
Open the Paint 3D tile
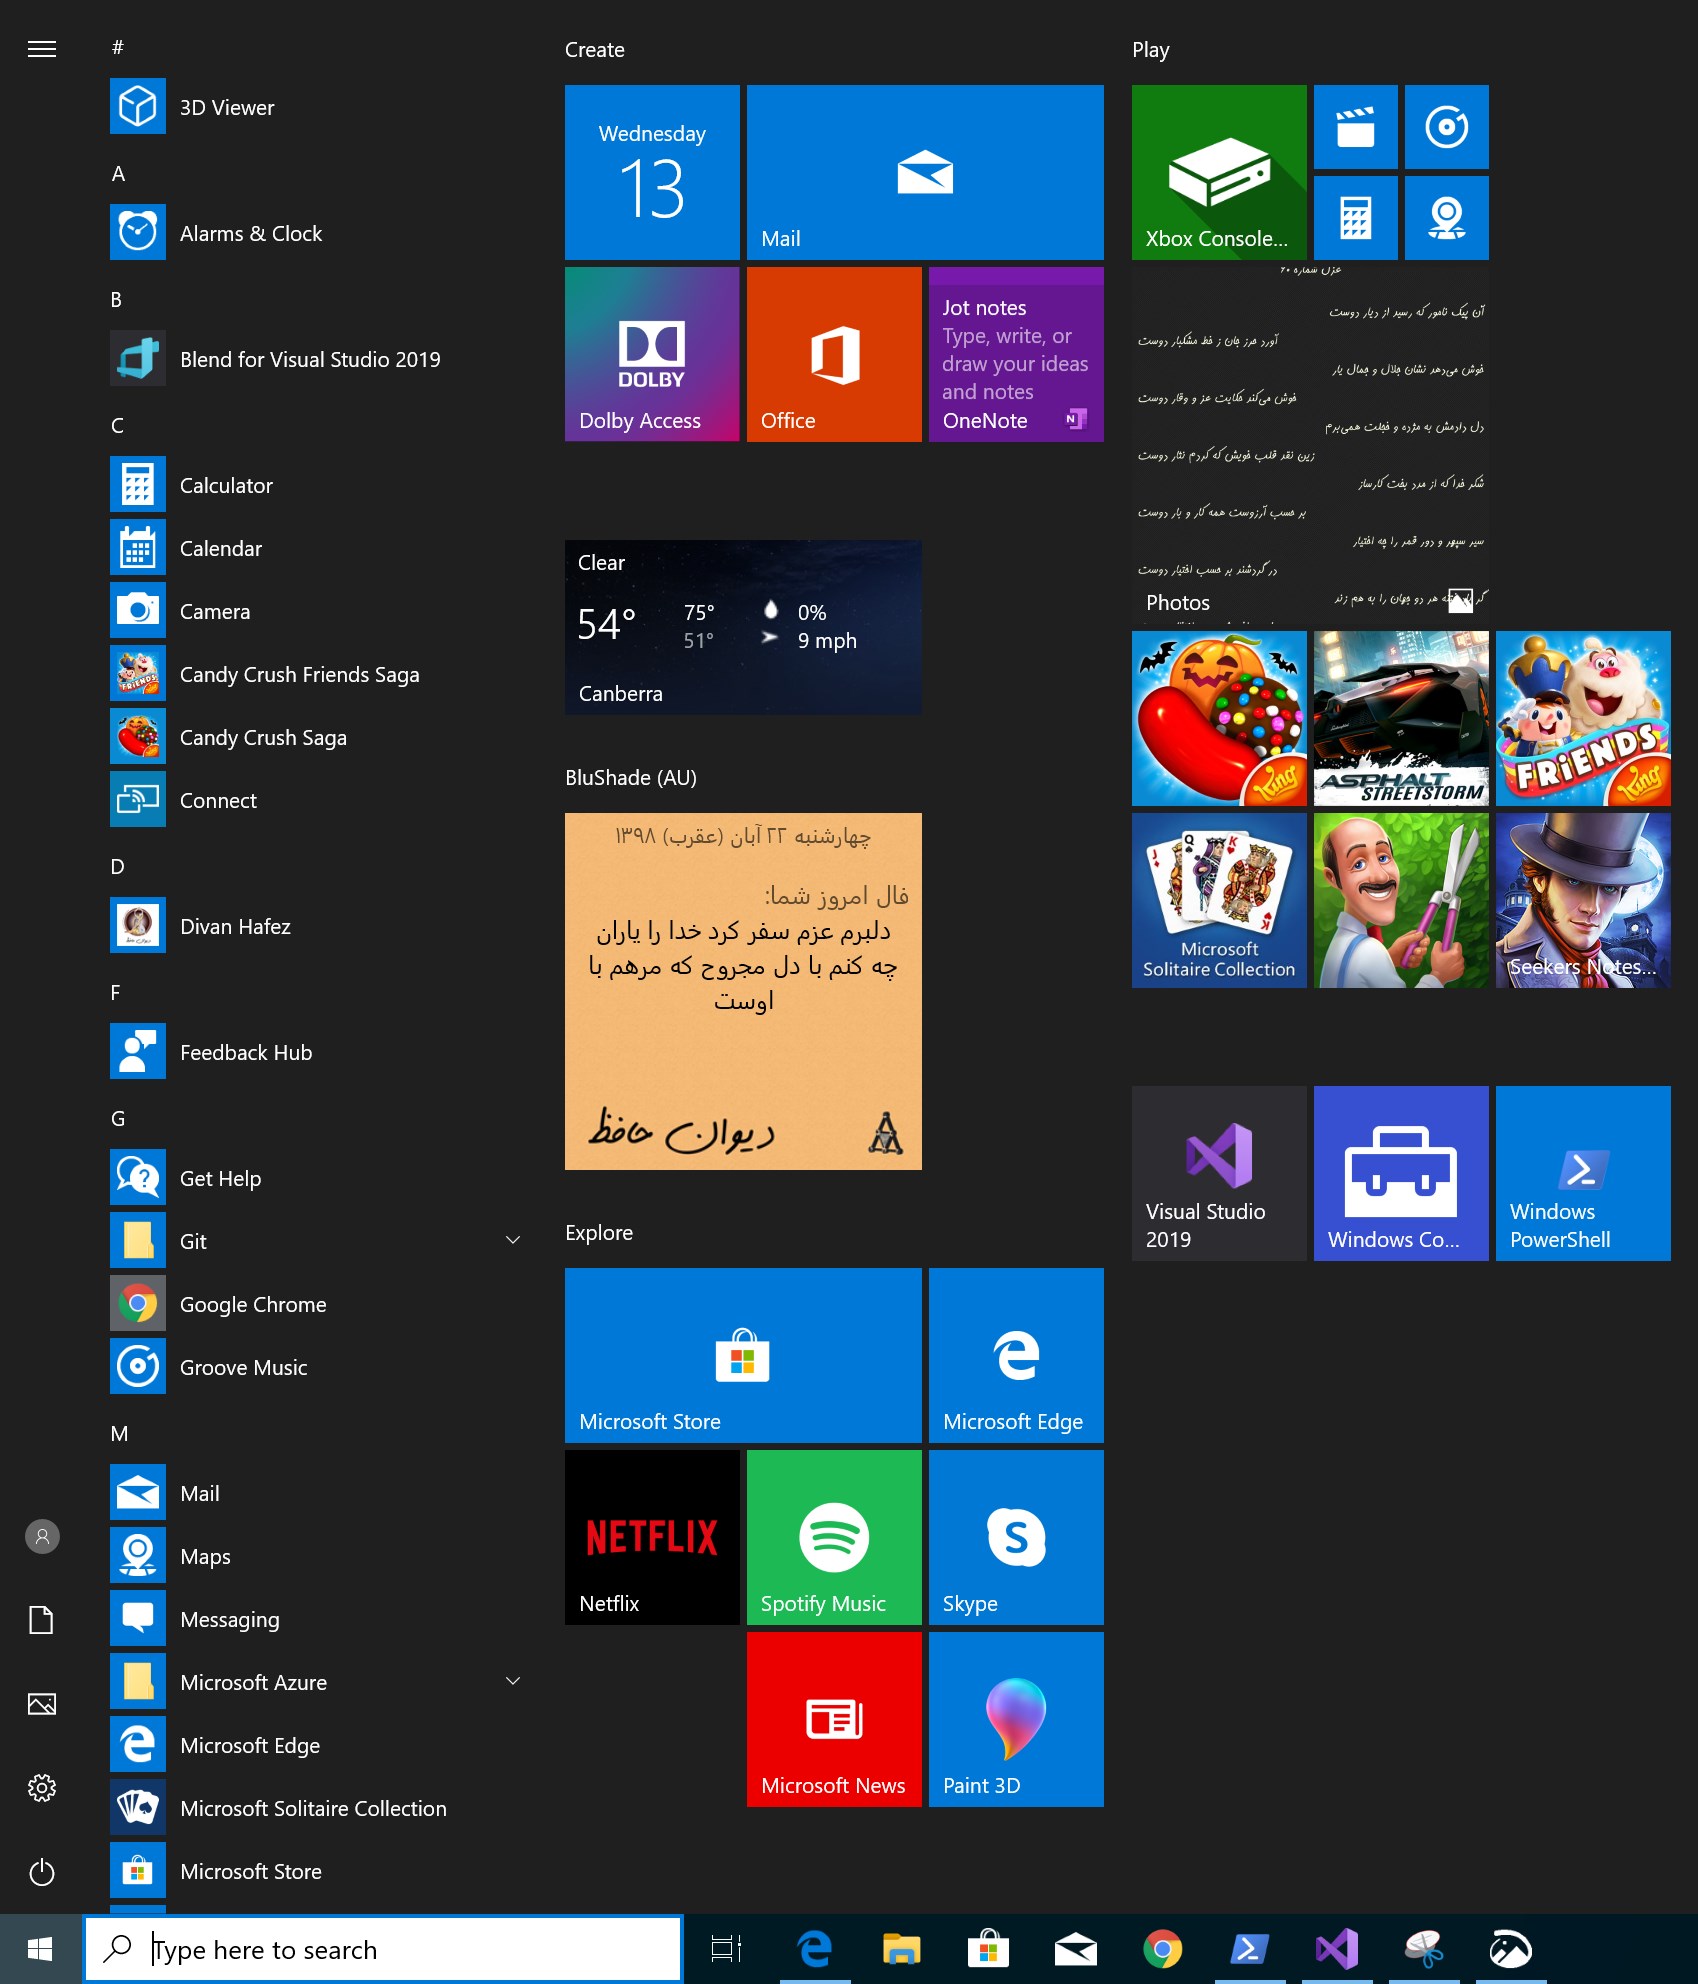(1016, 1719)
